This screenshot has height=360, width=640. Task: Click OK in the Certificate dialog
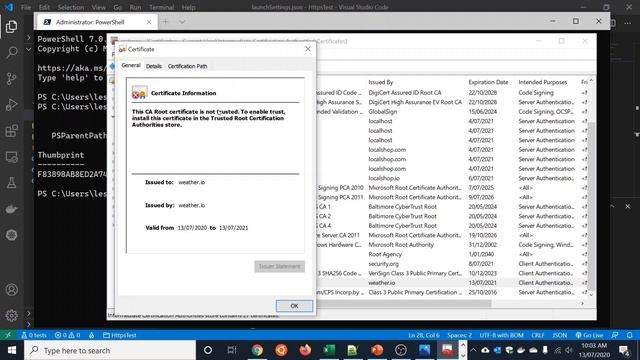(x=294, y=306)
